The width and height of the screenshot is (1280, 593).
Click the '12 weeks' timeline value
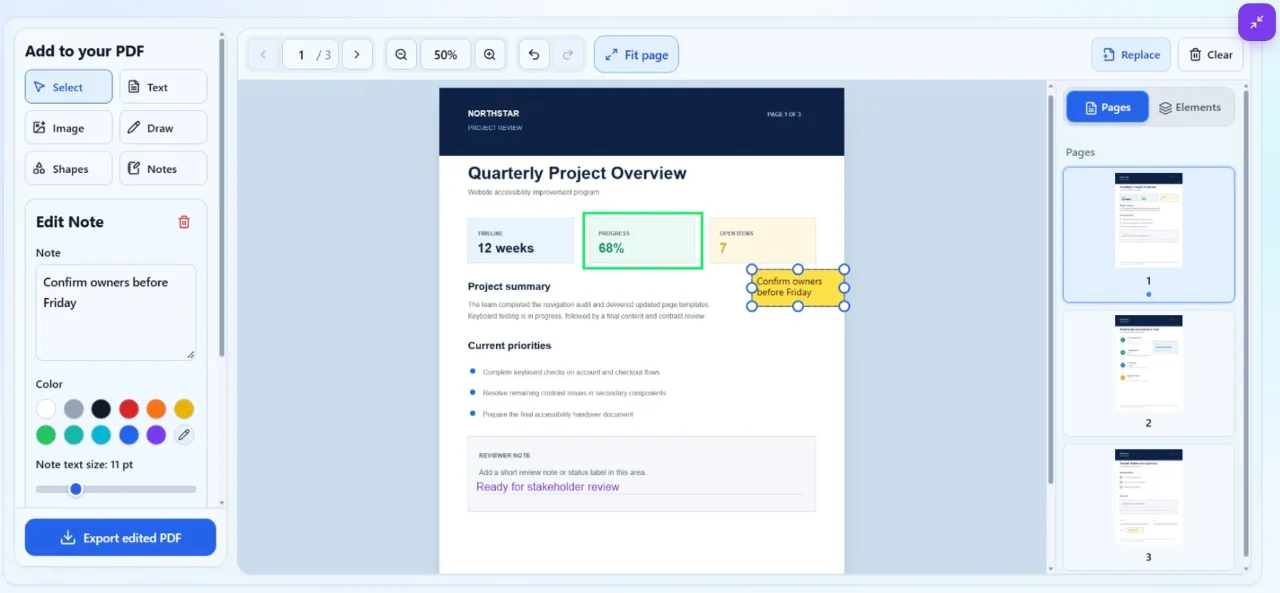click(x=505, y=248)
